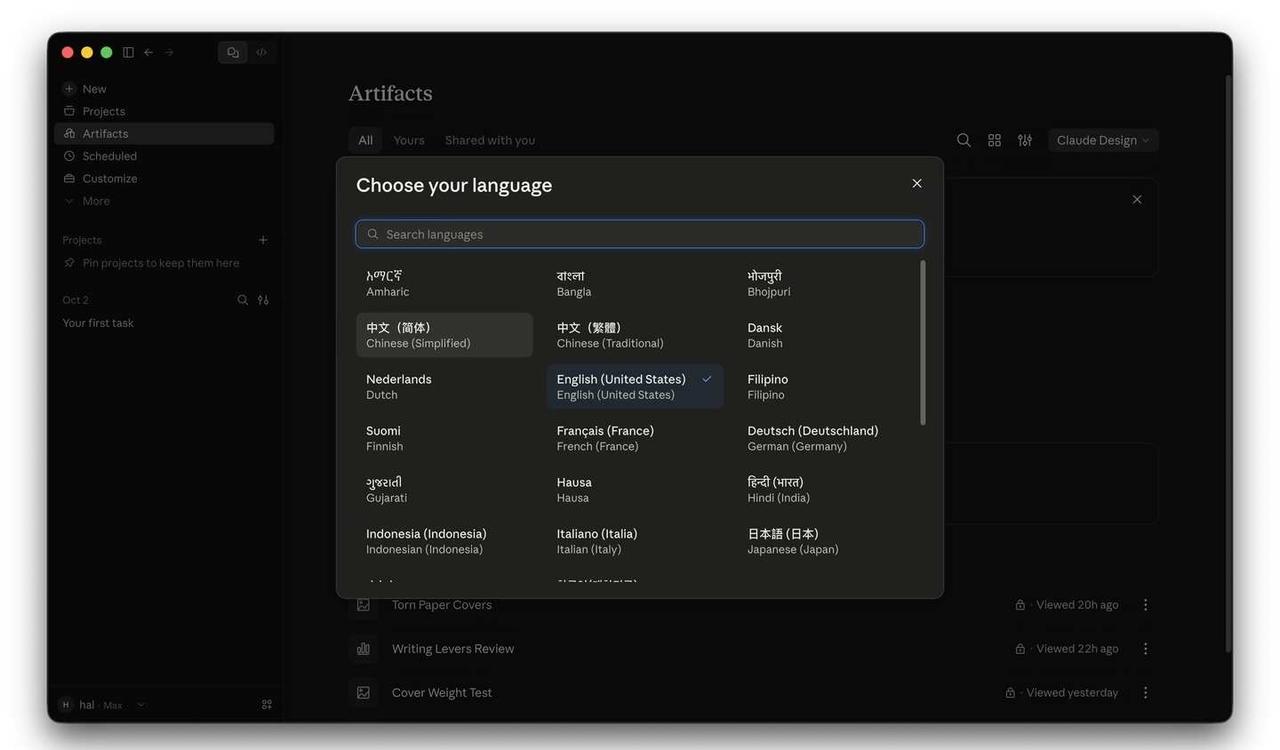
Task: Dismiss the banner behind the dialog
Action: click(1137, 200)
